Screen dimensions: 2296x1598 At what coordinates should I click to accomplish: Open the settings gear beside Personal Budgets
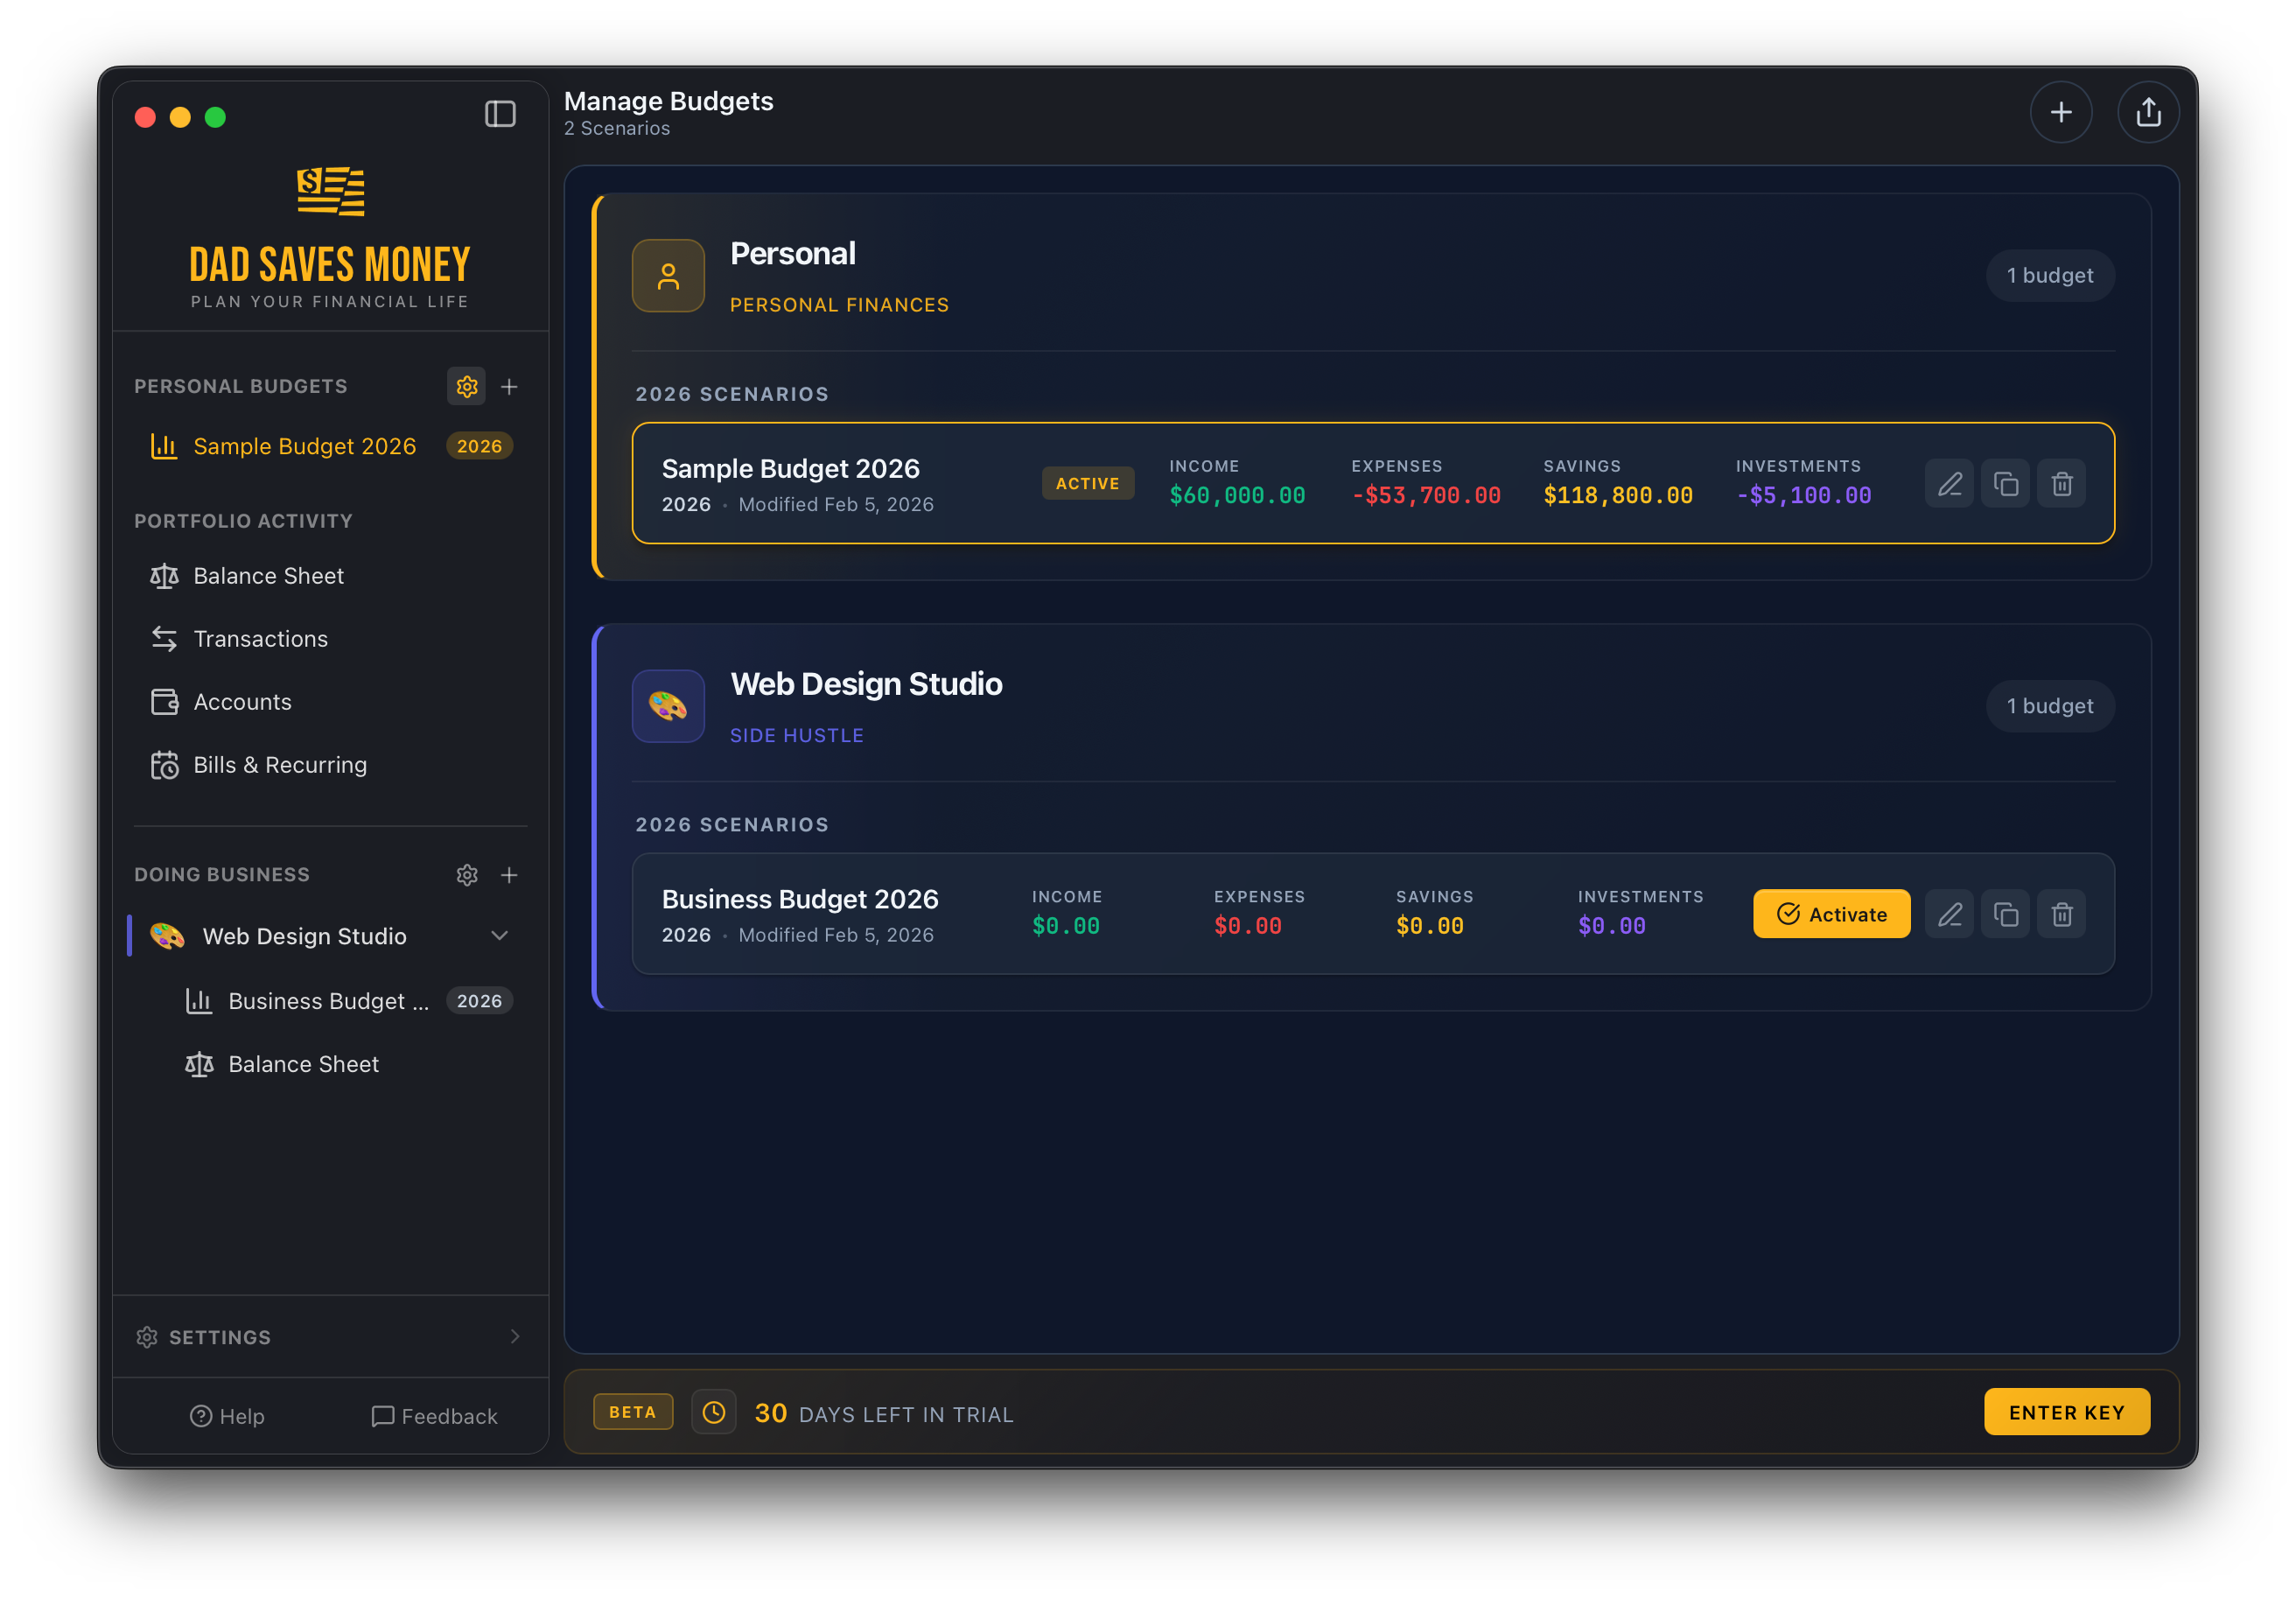tap(466, 386)
